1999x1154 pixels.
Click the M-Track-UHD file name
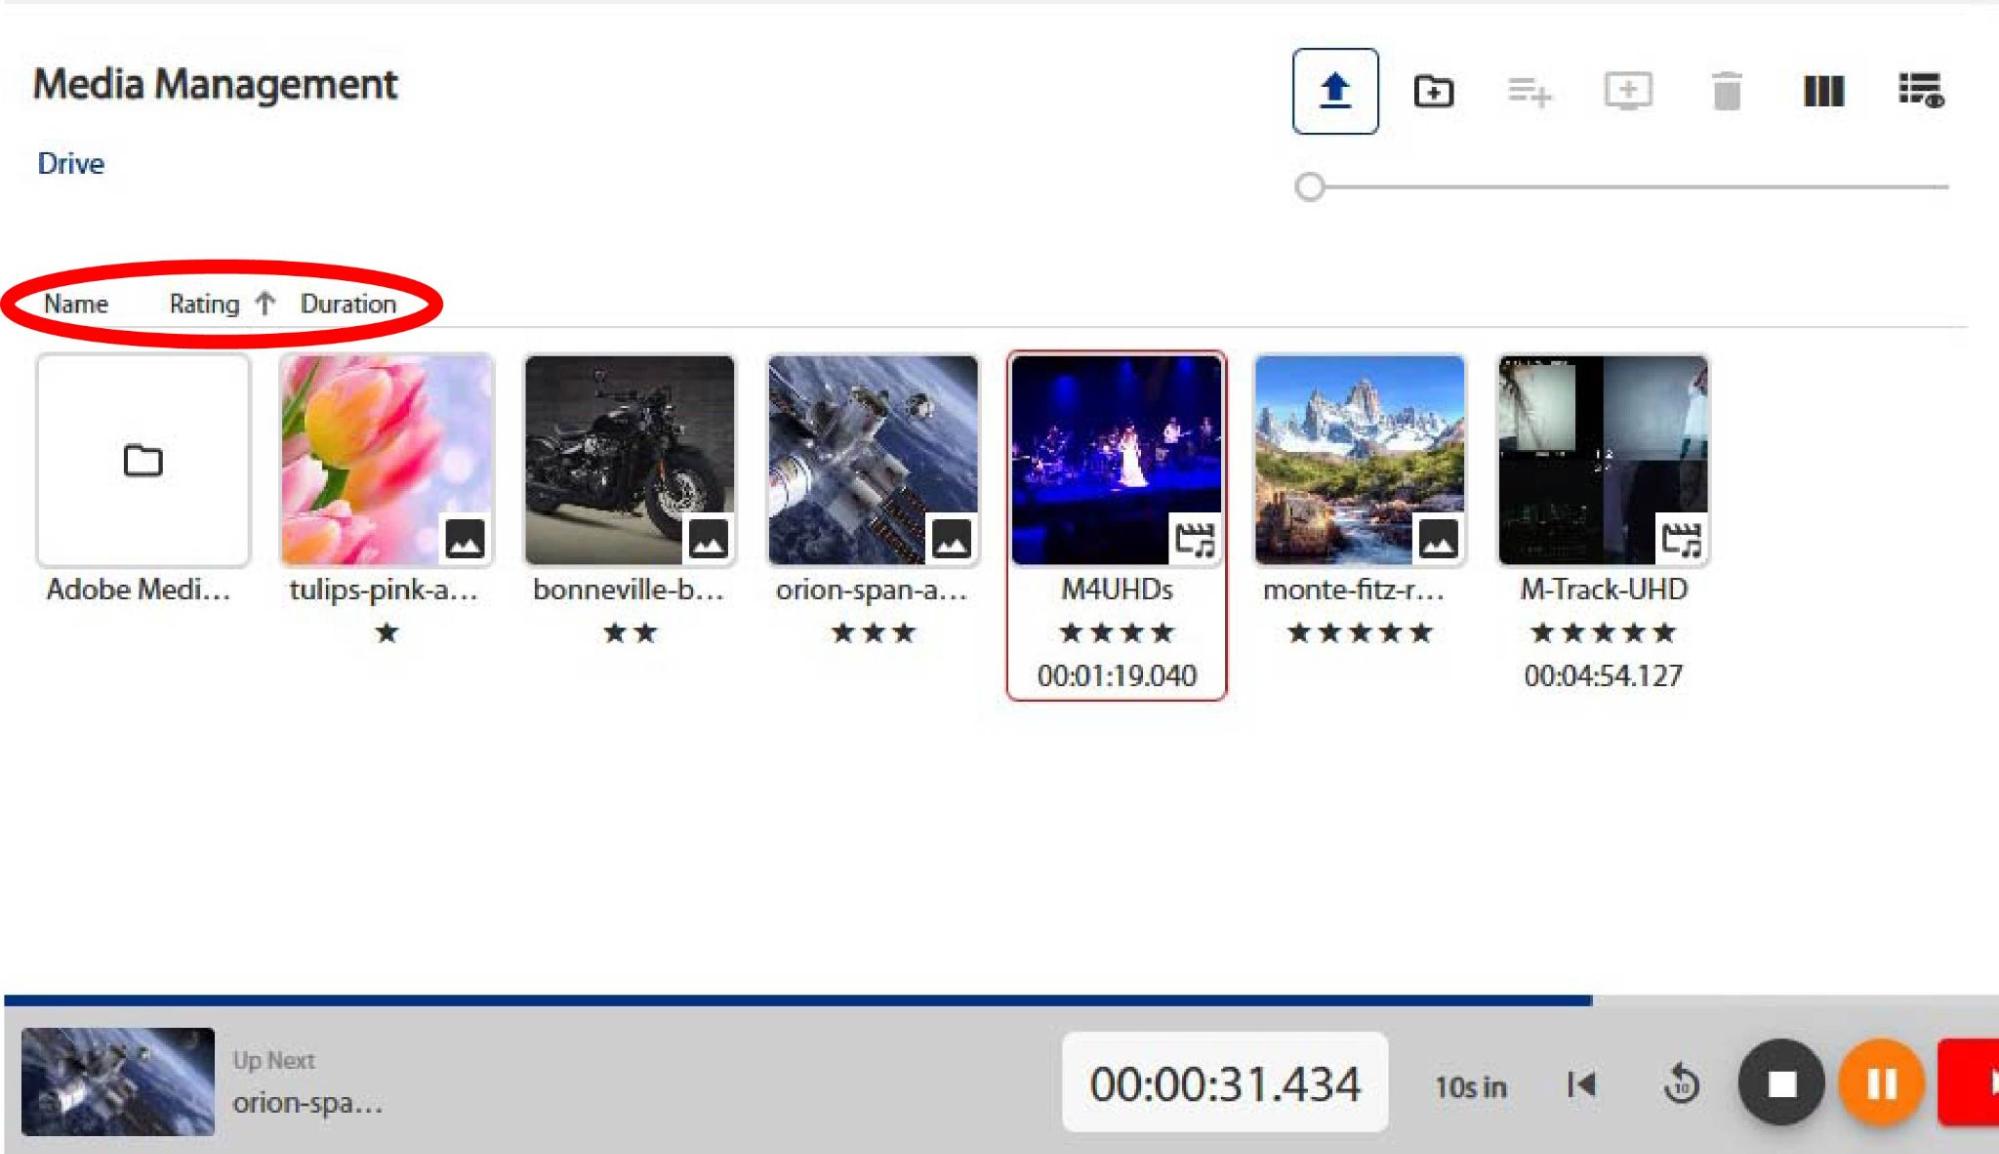1604,590
